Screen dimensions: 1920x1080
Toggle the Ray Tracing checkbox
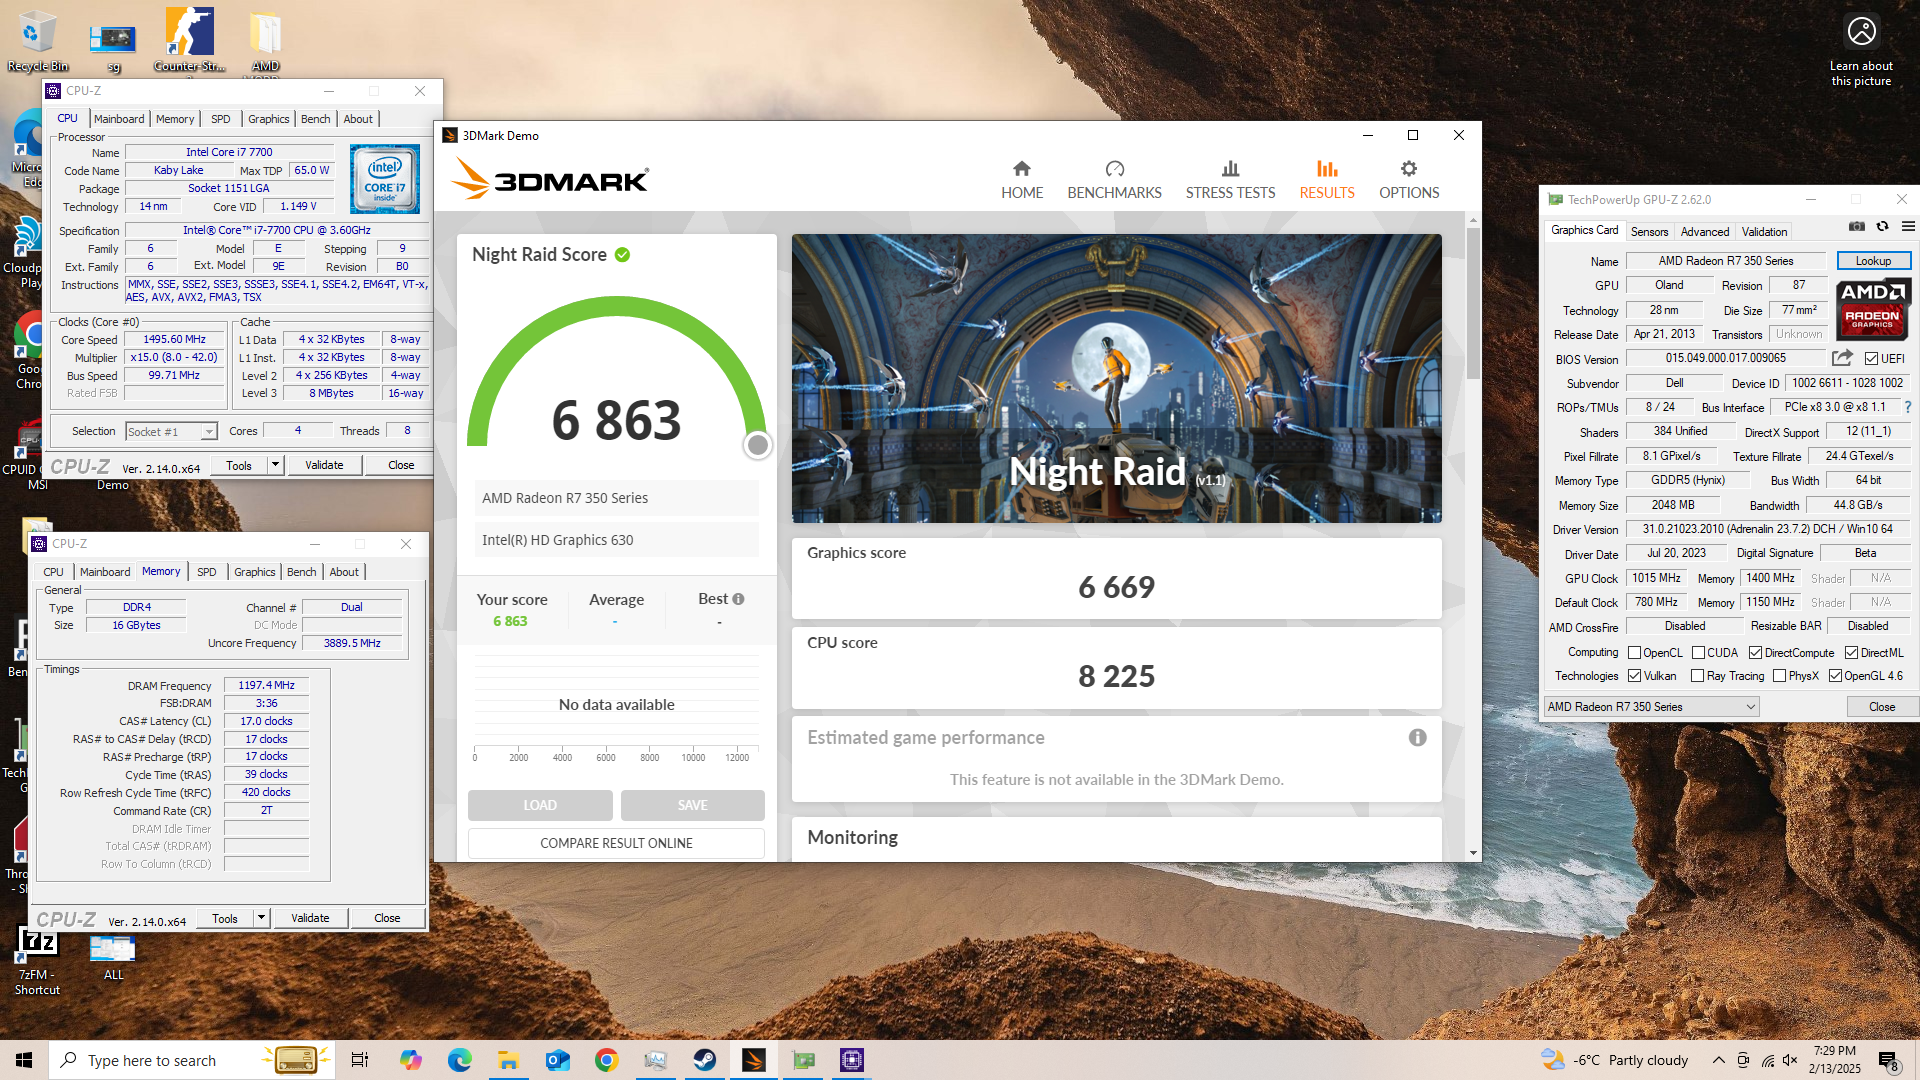tap(1697, 676)
